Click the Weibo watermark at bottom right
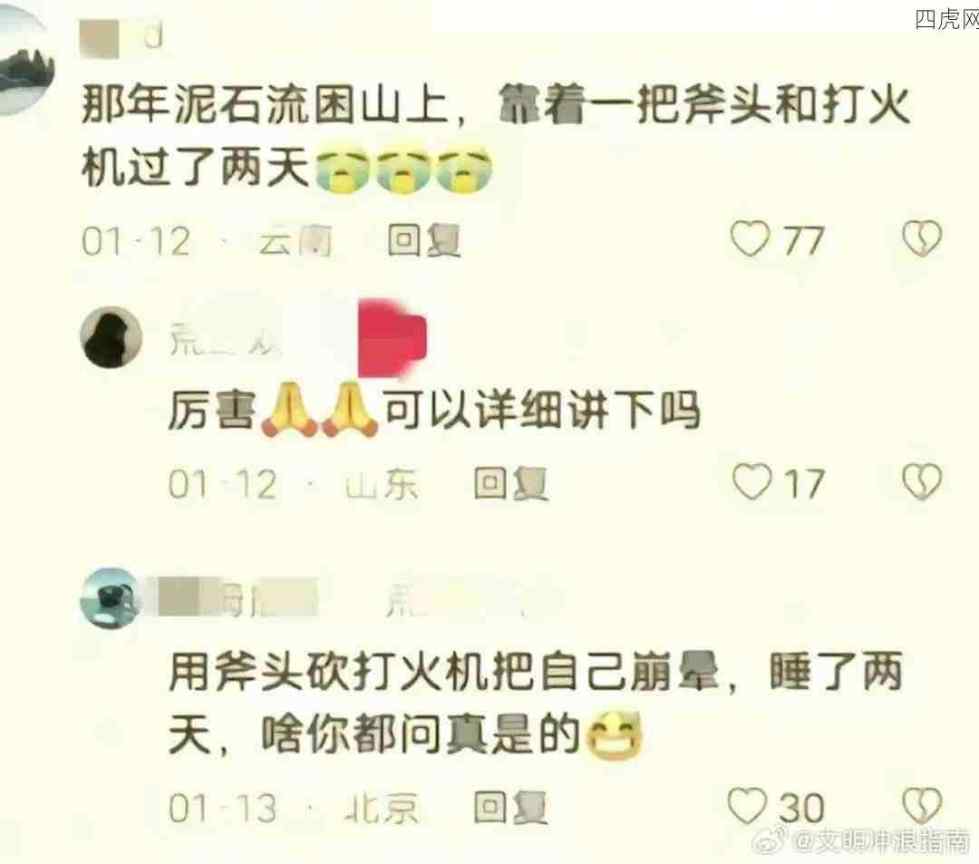 pos(864,842)
